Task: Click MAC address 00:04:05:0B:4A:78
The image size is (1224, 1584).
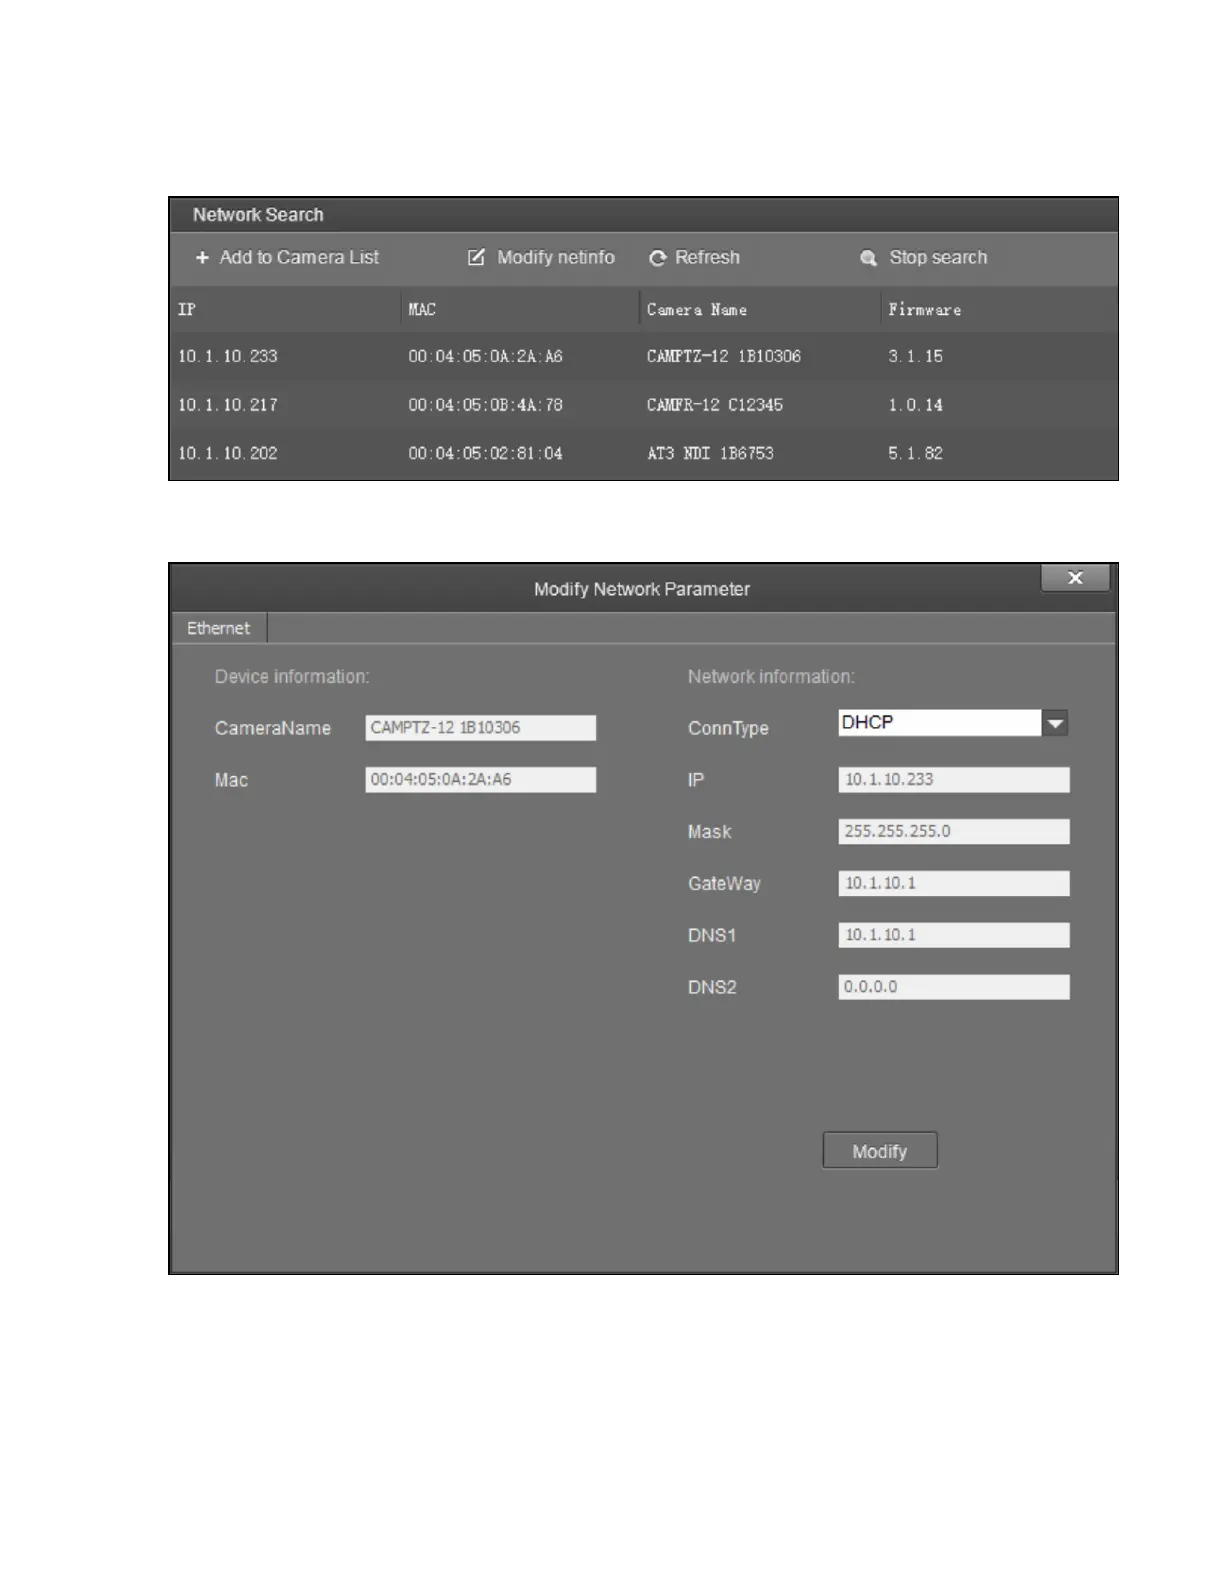Action: point(485,405)
